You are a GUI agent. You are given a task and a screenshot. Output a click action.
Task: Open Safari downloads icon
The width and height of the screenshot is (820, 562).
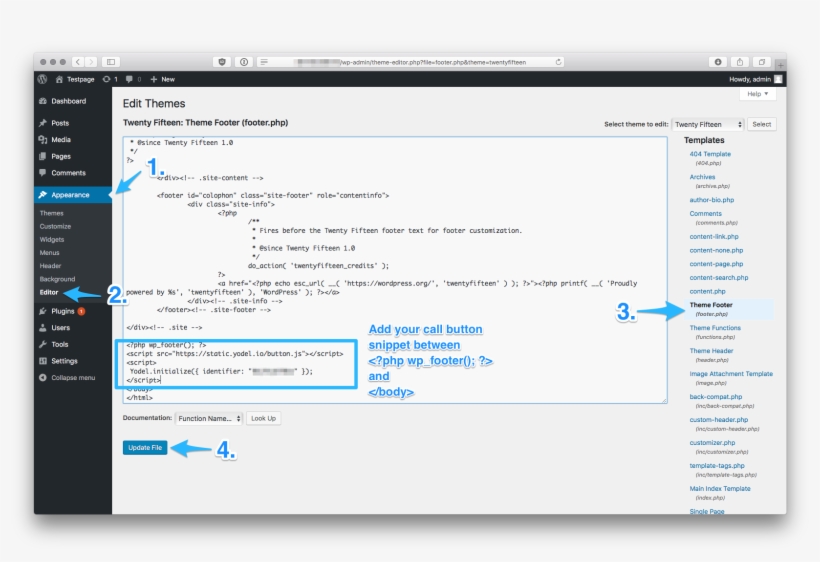tap(718, 62)
